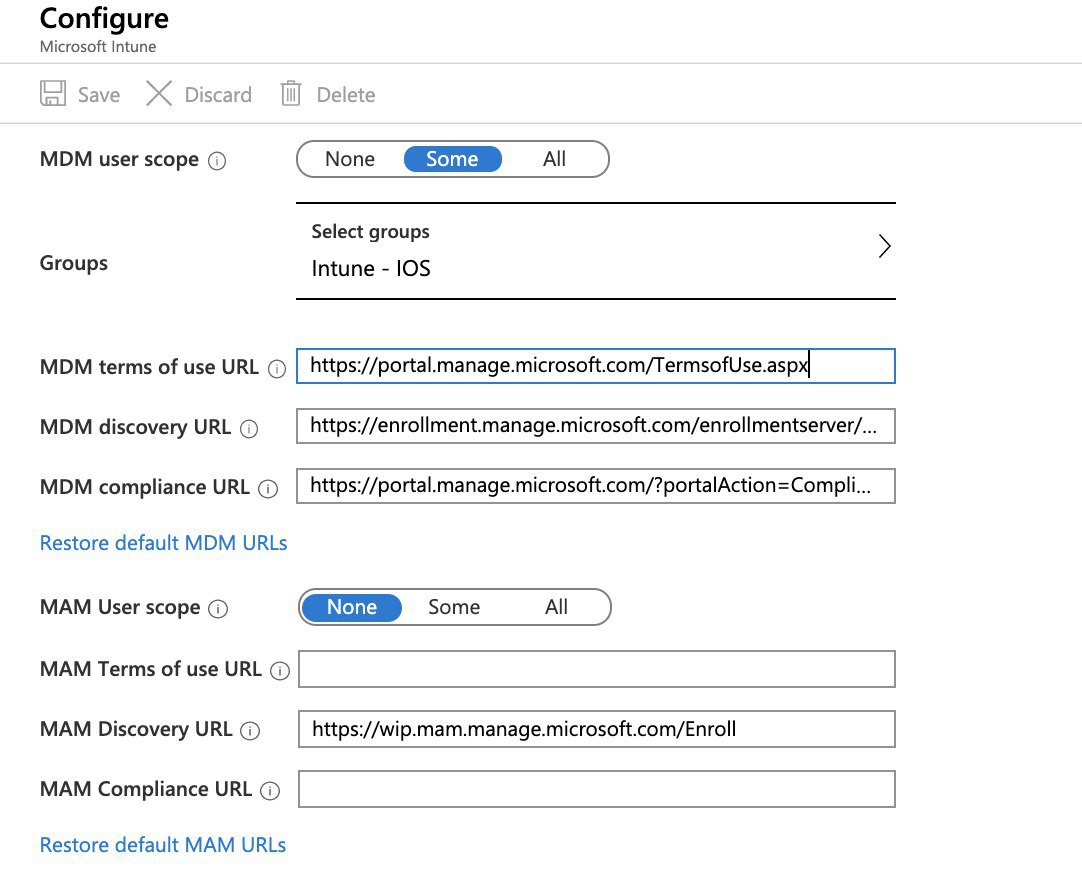This screenshot has height=892, width=1082.
Task: Open info tooltip for MDM terms of use URL
Action: click(x=277, y=368)
